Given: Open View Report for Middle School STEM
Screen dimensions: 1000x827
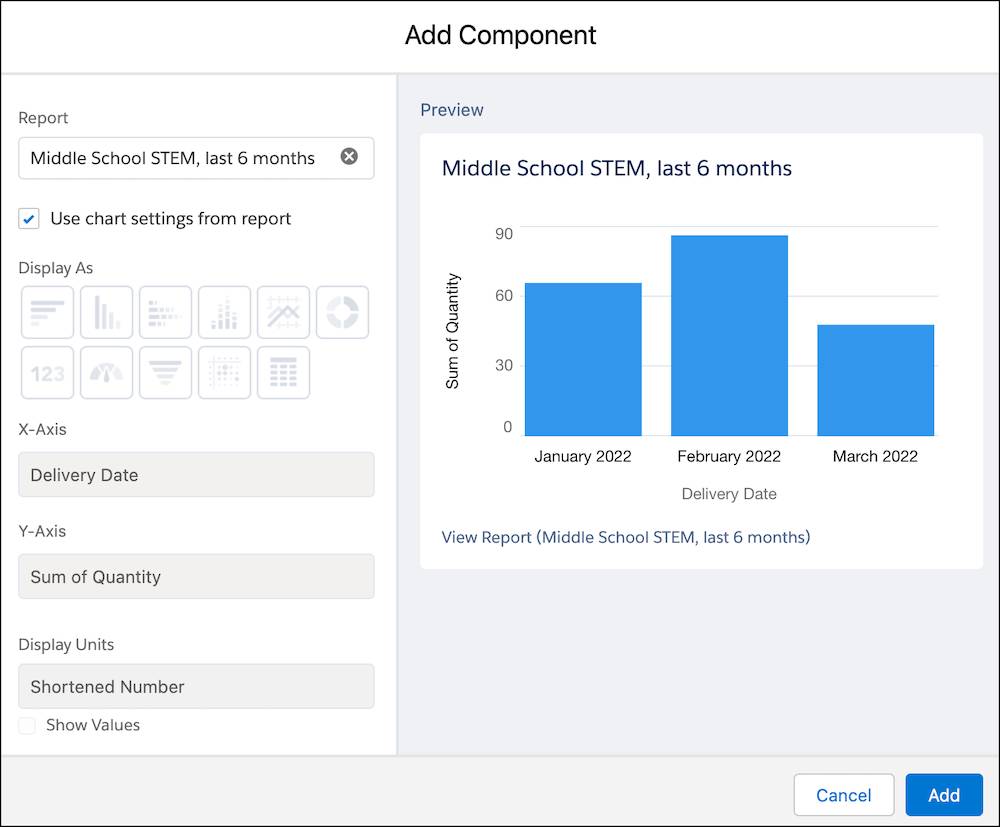Looking at the screenshot, I should [626, 537].
